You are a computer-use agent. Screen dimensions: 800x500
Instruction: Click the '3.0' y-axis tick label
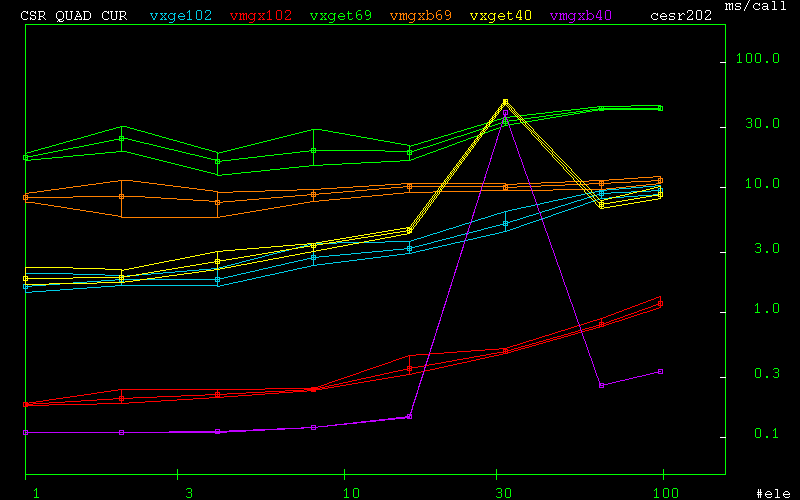pos(767,248)
